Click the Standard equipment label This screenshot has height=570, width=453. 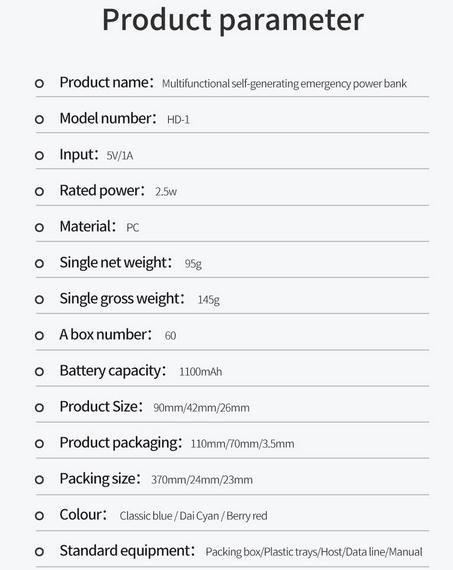(127, 551)
